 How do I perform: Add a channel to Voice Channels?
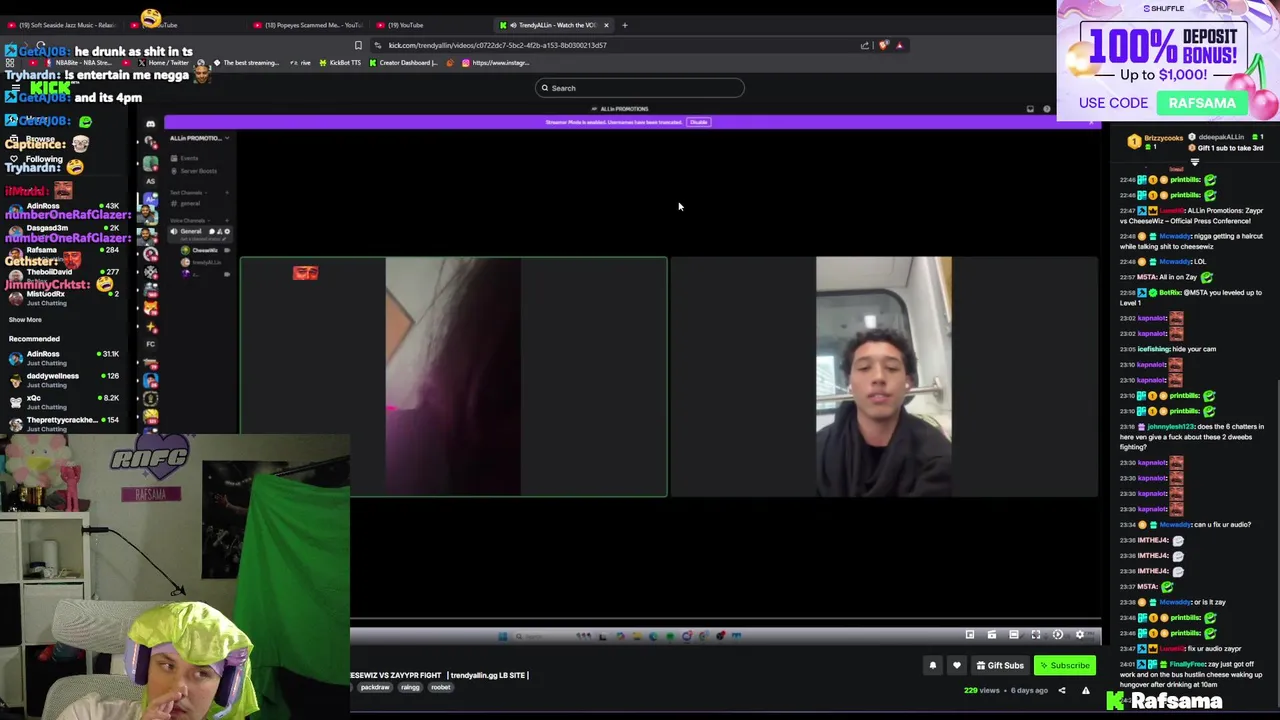[227, 220]
